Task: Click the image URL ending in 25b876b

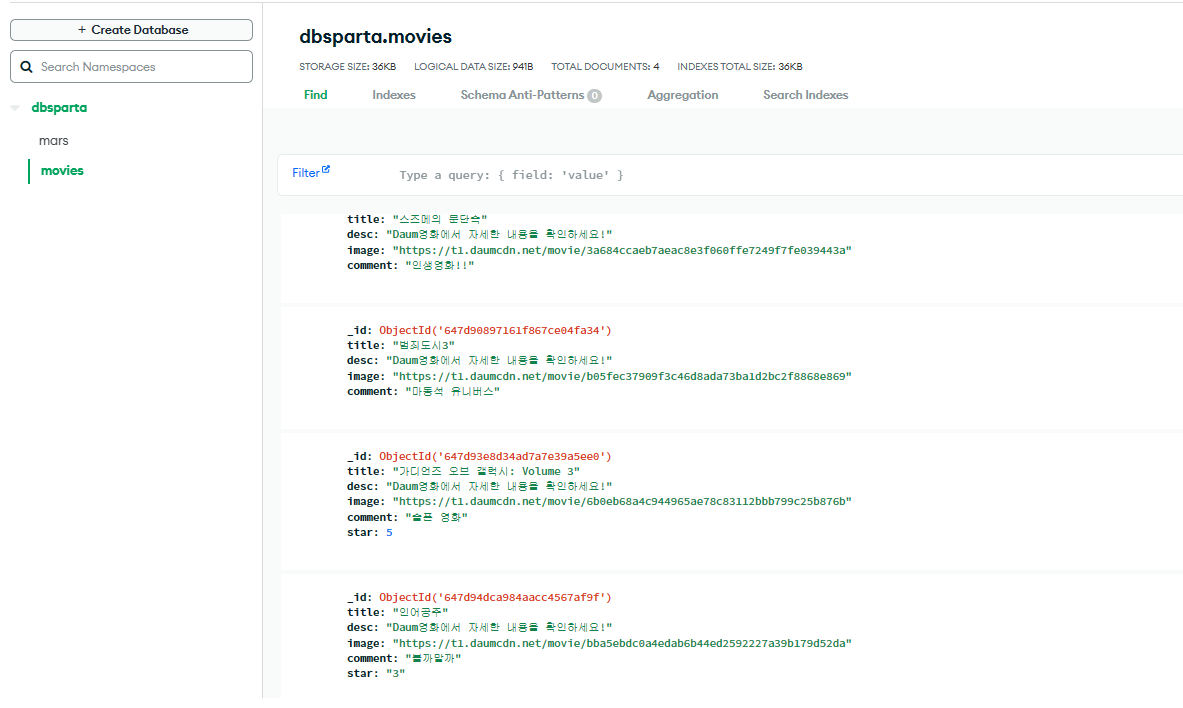Action: (x=622, y=502)
